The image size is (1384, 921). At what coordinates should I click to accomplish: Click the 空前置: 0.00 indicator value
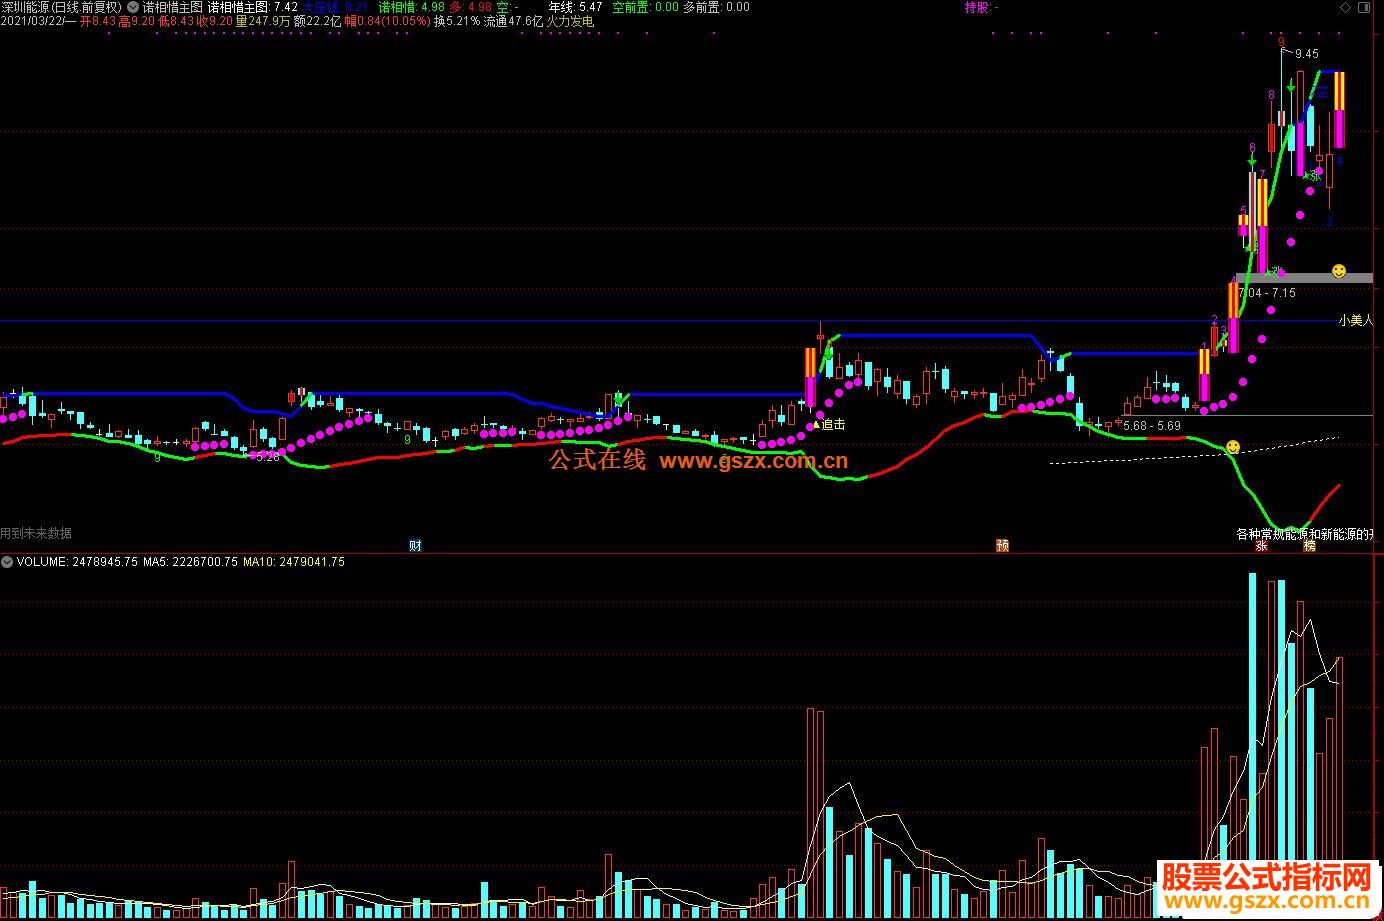point(645,7)
